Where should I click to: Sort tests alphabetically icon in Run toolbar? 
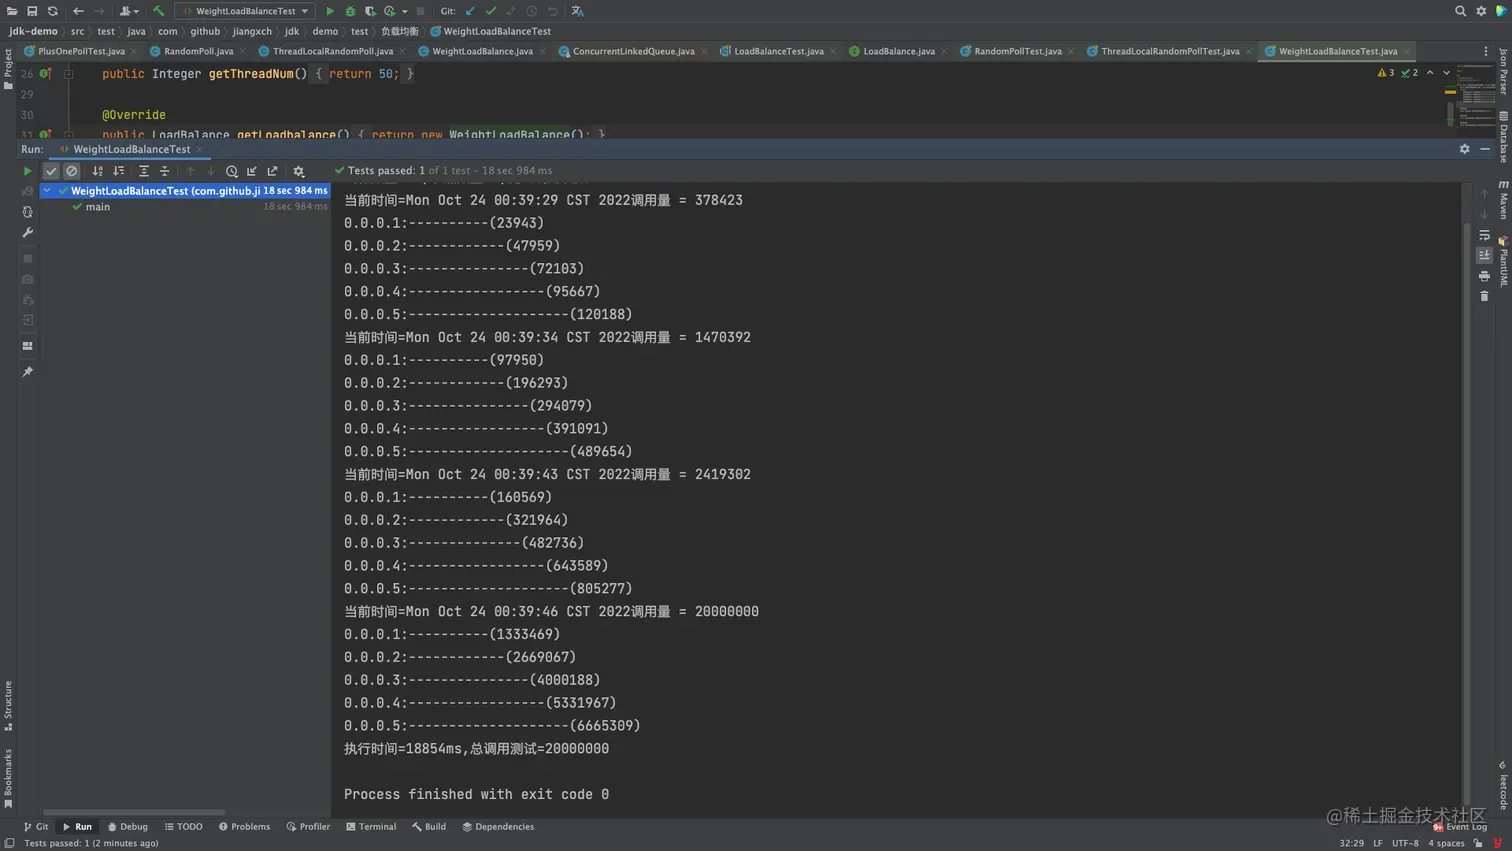98,171
